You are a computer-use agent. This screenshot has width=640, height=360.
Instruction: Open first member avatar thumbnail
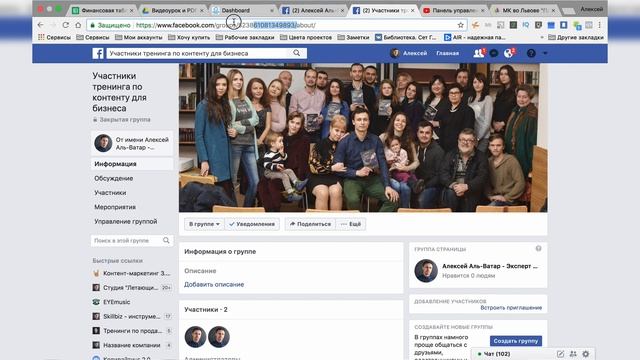pyautogui.click(x=196, y=336)
